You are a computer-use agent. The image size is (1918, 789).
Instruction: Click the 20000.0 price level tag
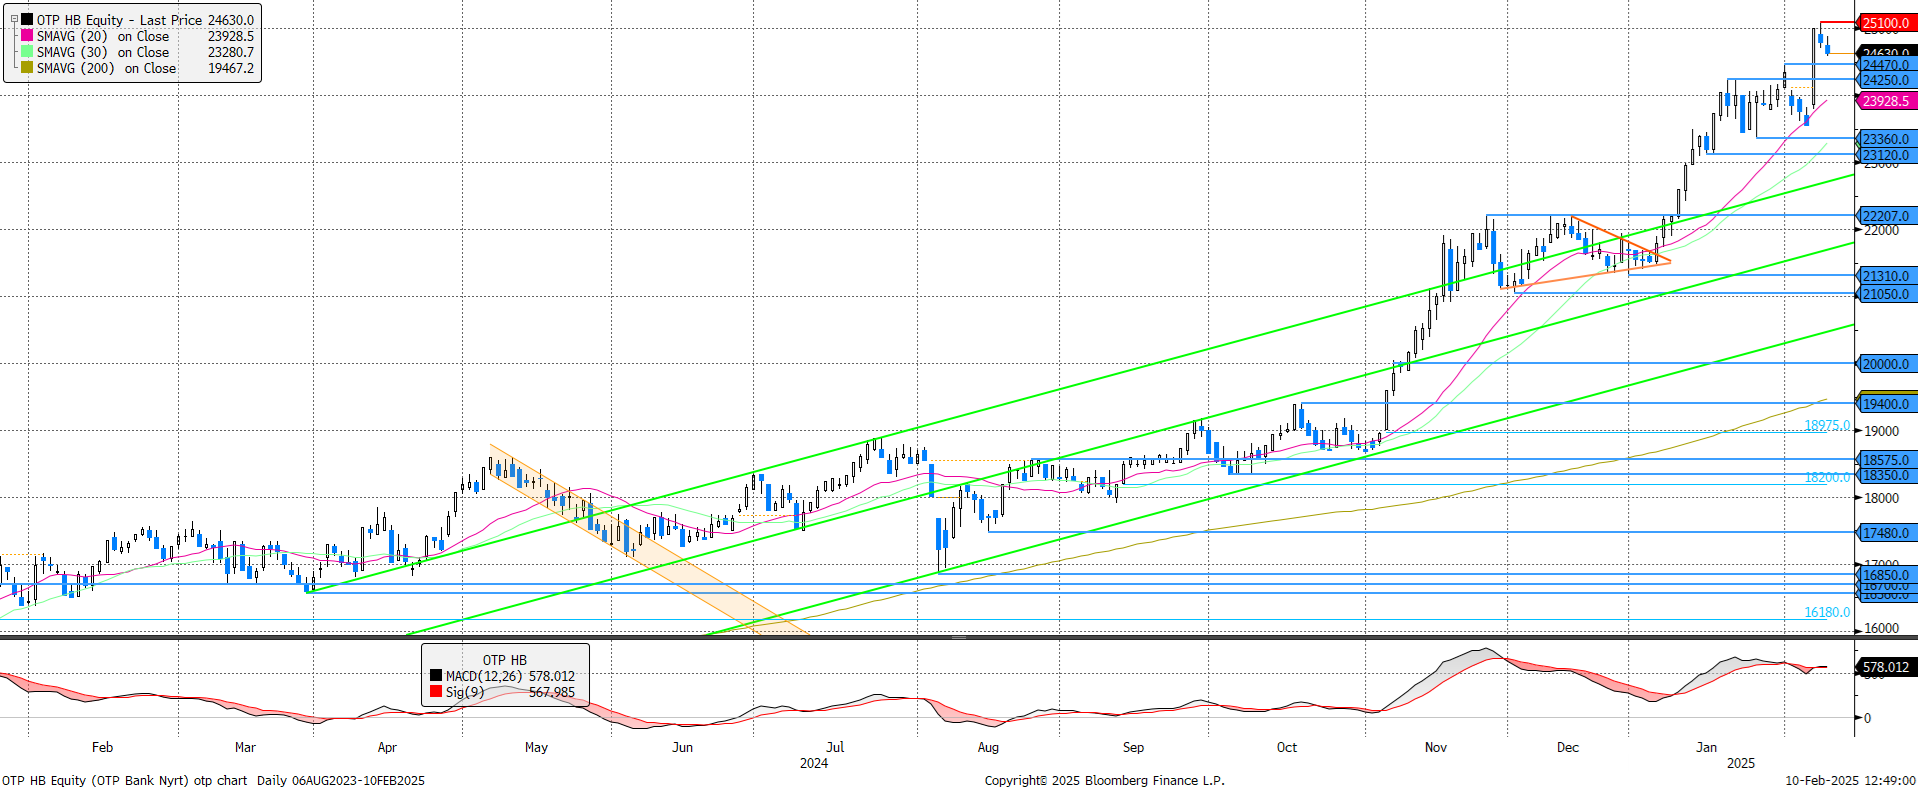point(1885,364)
